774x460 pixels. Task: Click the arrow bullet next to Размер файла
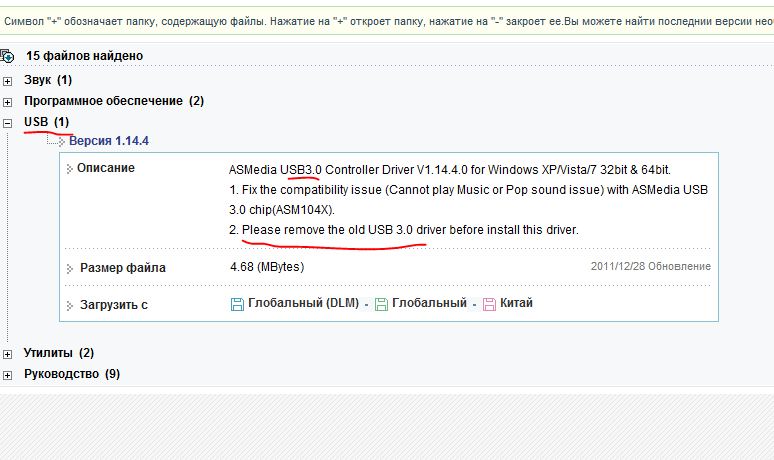click(70, 269)
